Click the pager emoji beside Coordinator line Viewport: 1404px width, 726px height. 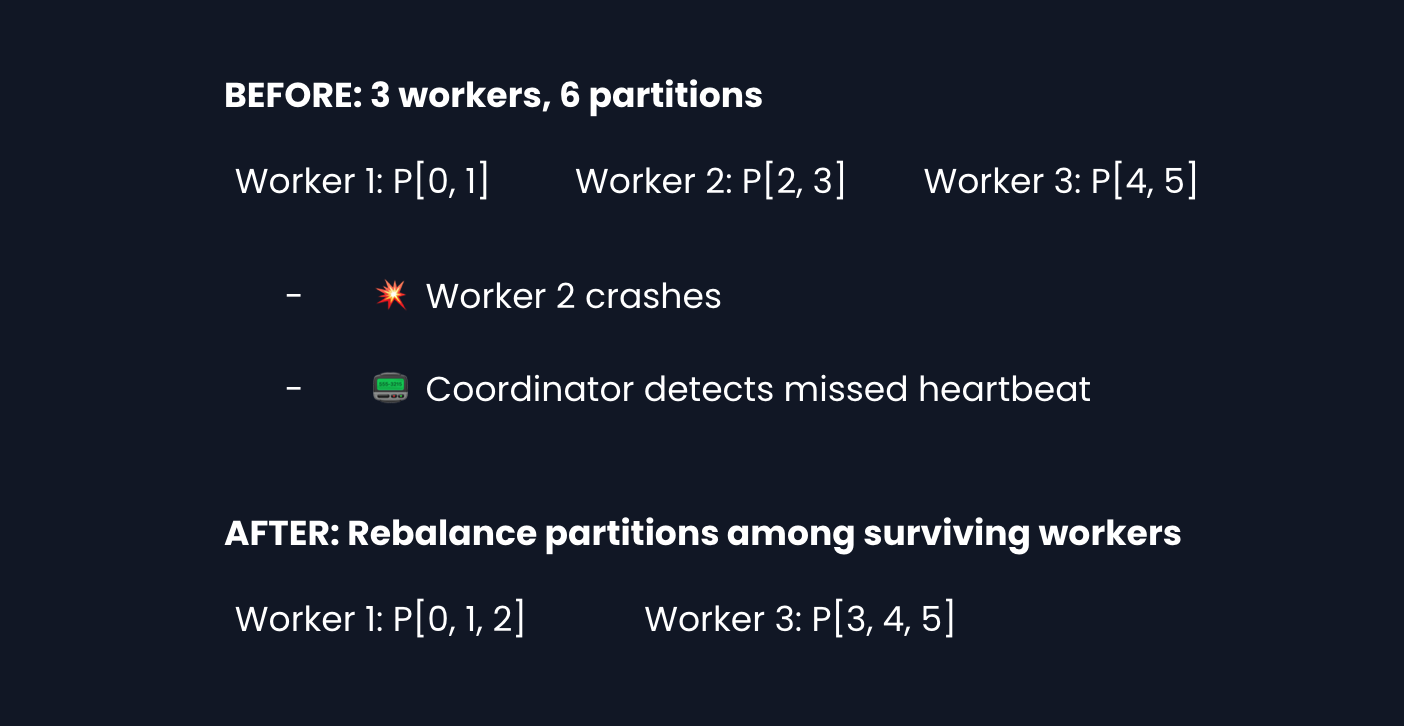[x=390, y=388]
